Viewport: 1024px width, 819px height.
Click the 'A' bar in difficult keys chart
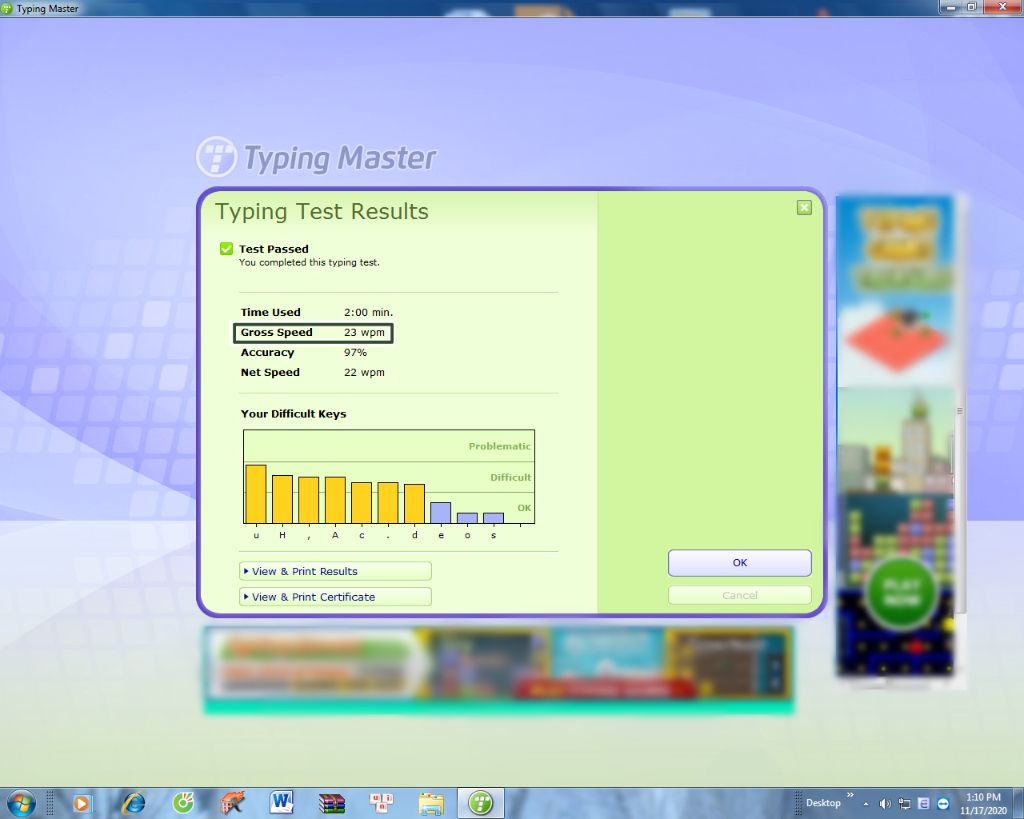coord(335,500)
